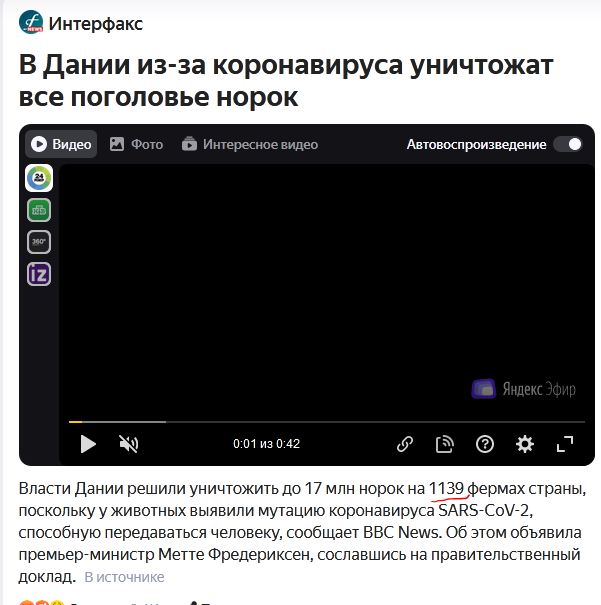Image resolution: width=601 pixels, height=605 pixels.
Task: Open the Интересное видео tab
Action: pyautogui.click(x=250, y=144)
